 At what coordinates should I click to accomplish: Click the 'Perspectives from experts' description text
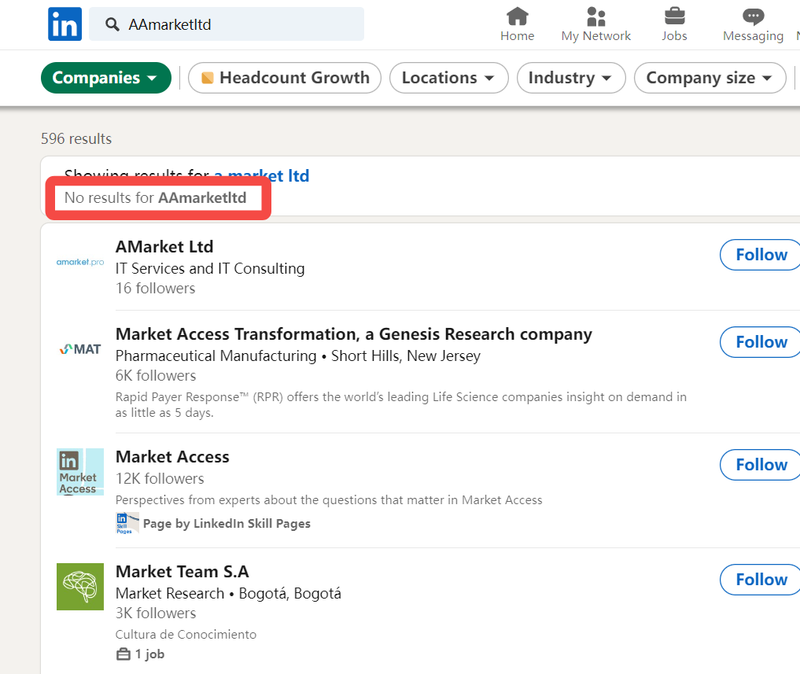click(x=329, y=500)
